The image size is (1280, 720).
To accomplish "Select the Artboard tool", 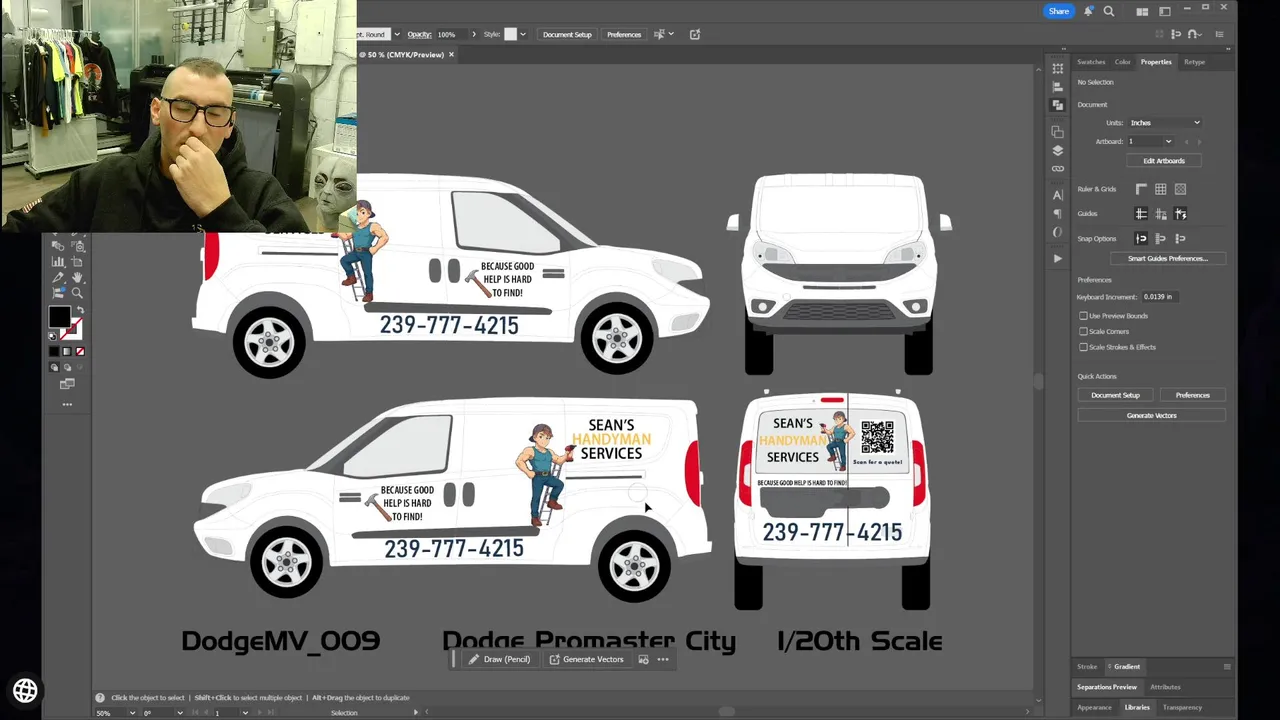I will pos(77,262).
